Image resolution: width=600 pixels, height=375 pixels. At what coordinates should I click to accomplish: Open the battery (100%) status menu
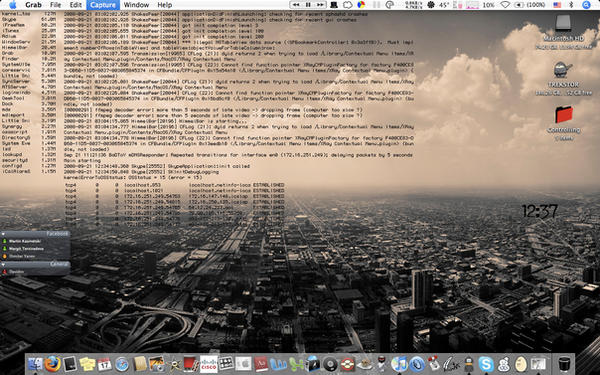(x=530, y=5)
